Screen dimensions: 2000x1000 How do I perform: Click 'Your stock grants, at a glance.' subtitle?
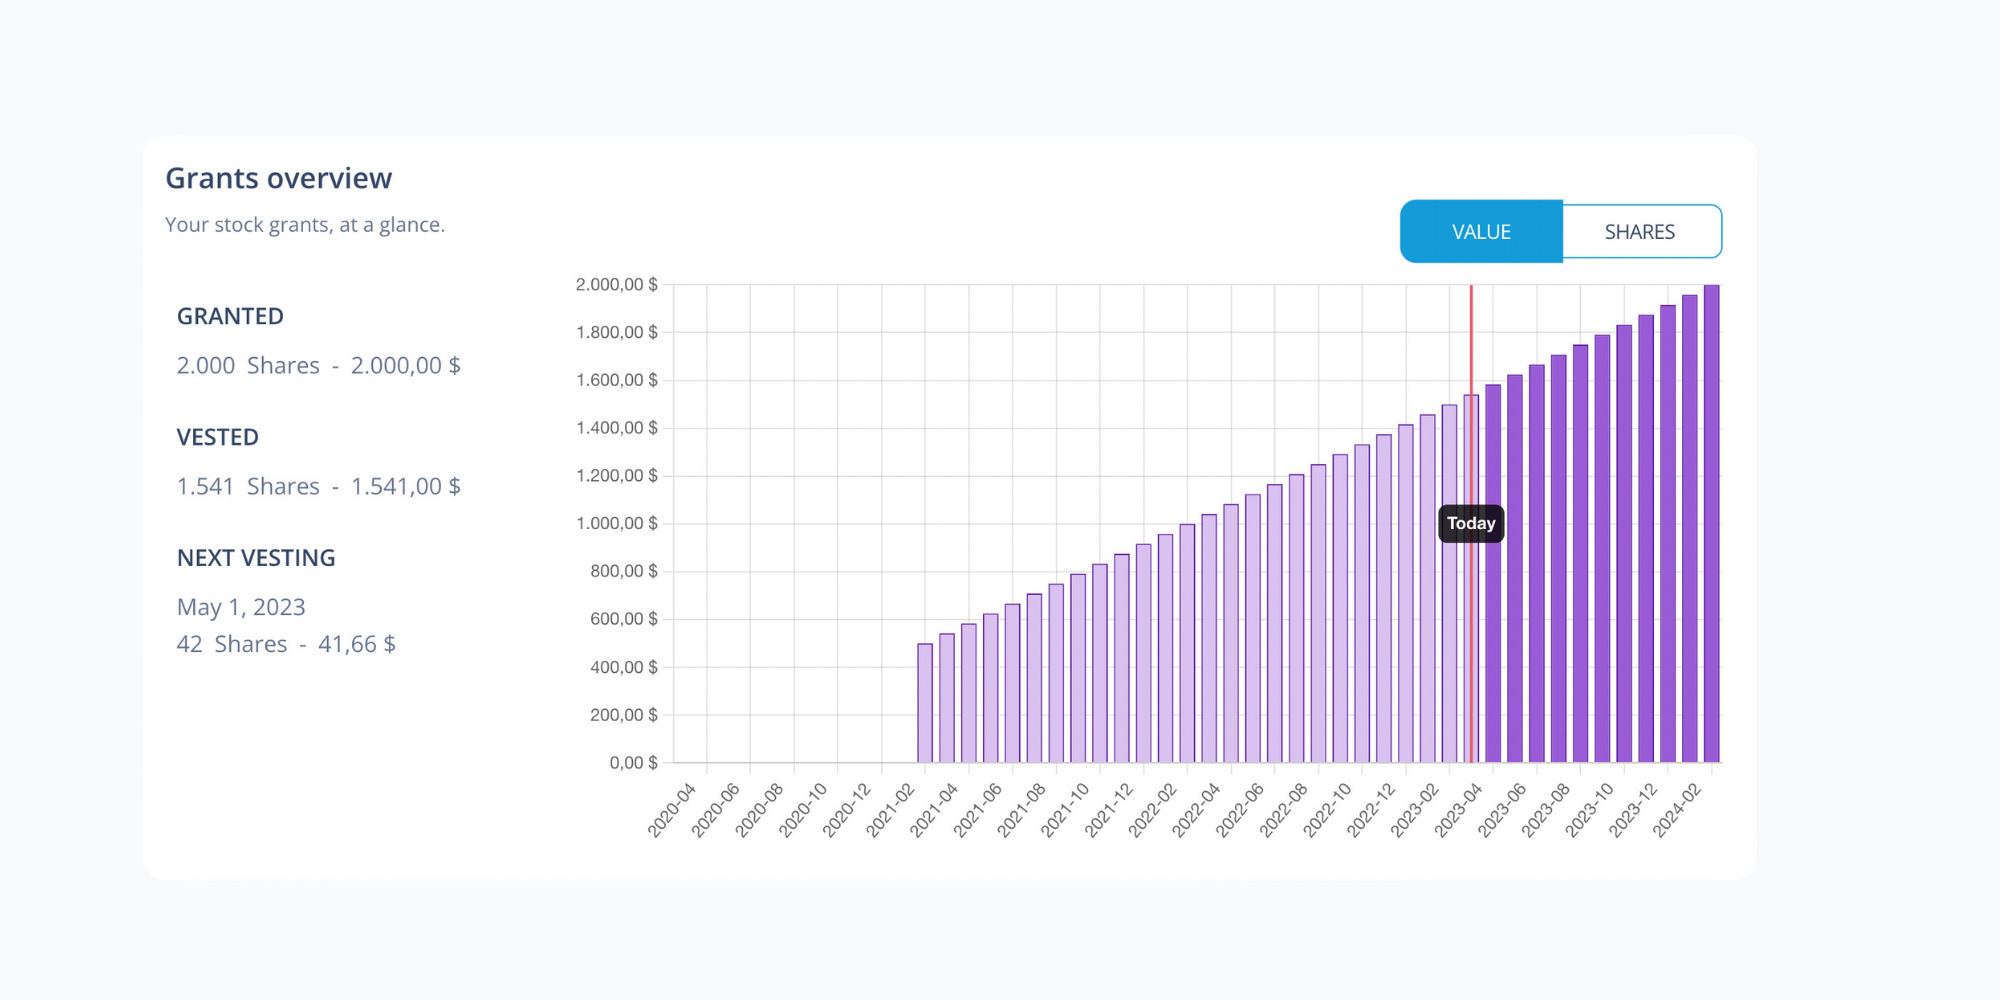click(x=305, y=225)
